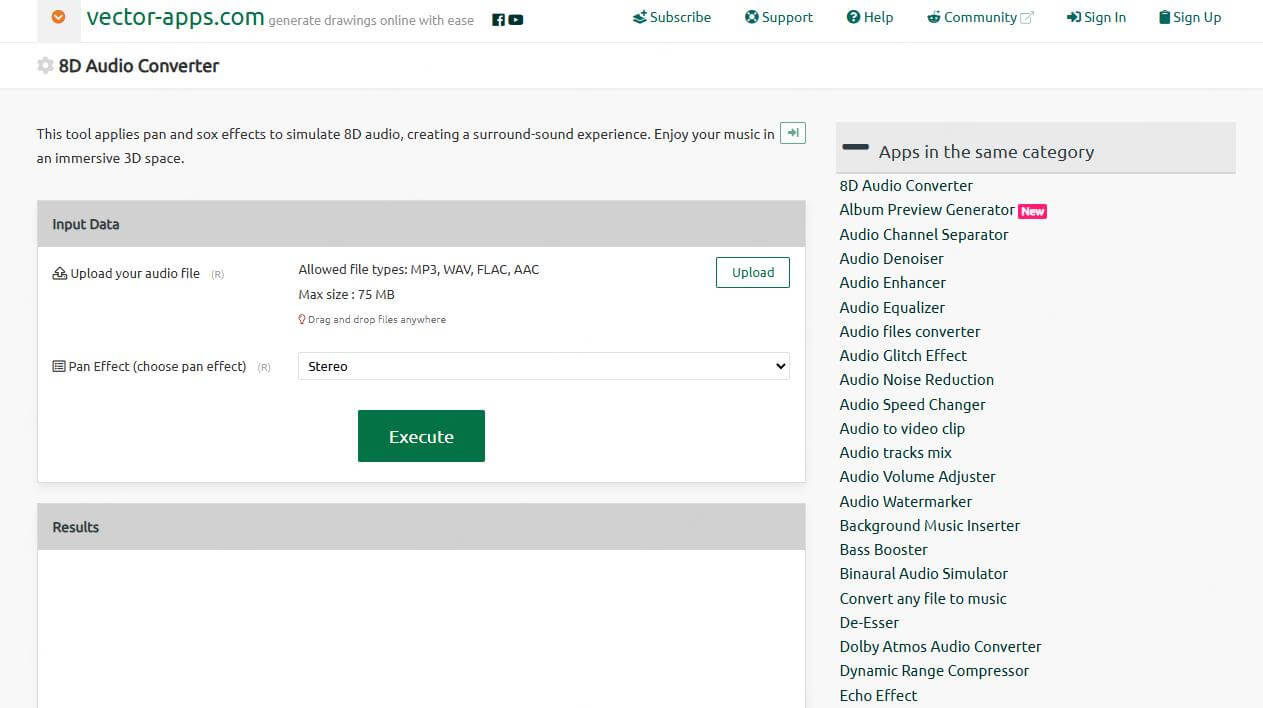
Task: Click the sidebar collapse arrow icon
Action: (792, 133)
